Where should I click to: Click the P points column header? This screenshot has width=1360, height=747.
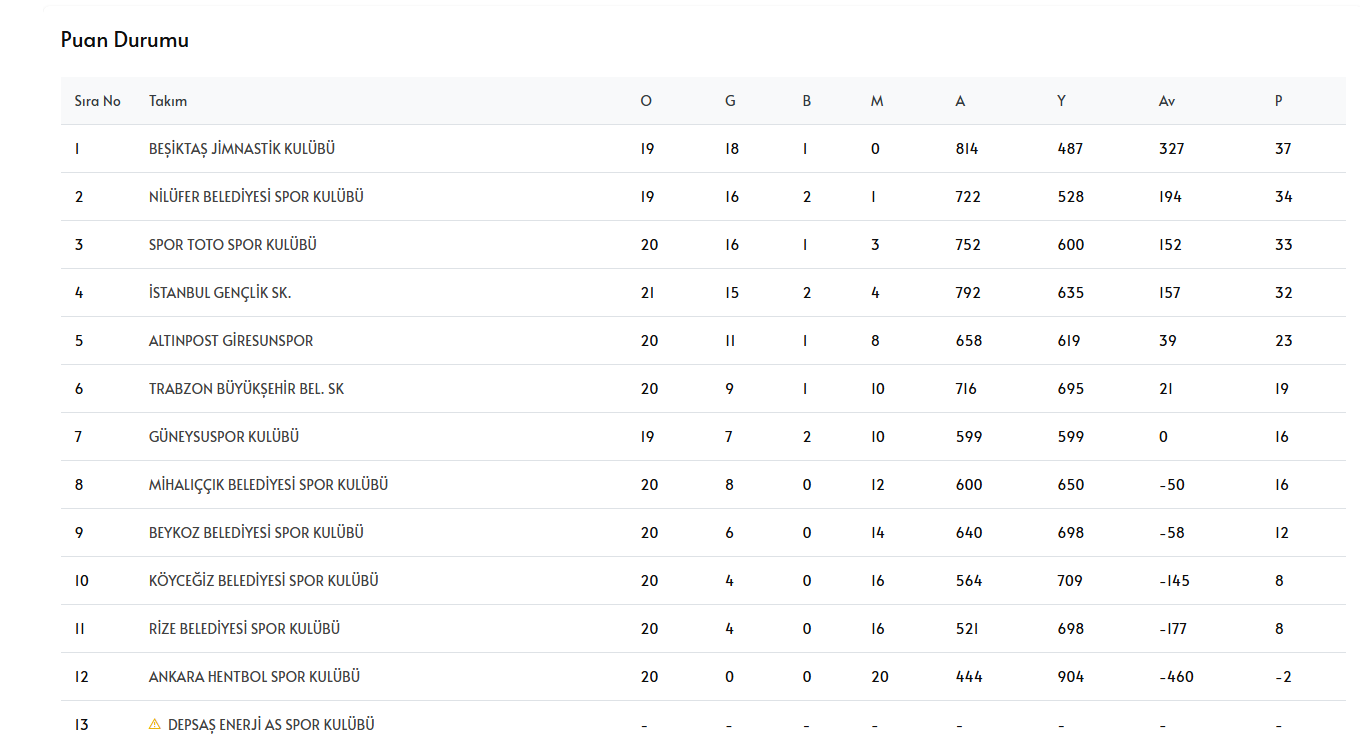1278,101
